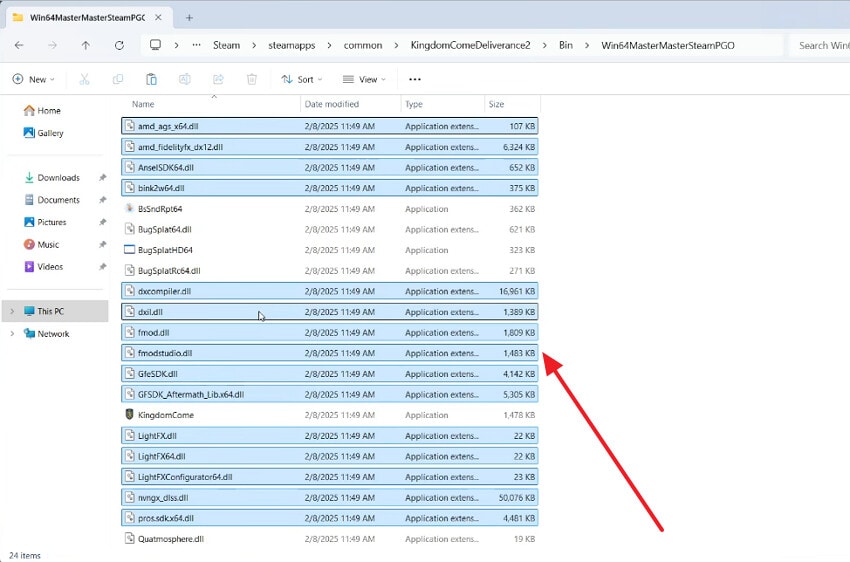Open the View dropdown
Viewport: 850px width, 562px height.
point(364,79)
